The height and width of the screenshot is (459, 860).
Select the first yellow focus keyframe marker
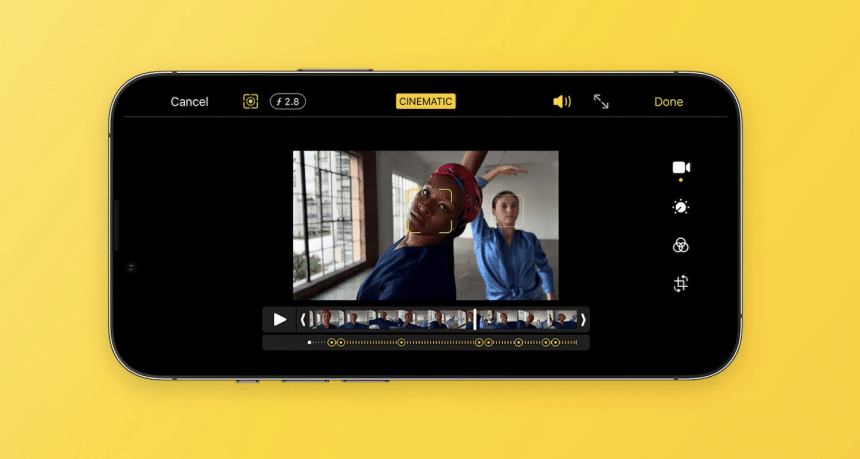332,342
